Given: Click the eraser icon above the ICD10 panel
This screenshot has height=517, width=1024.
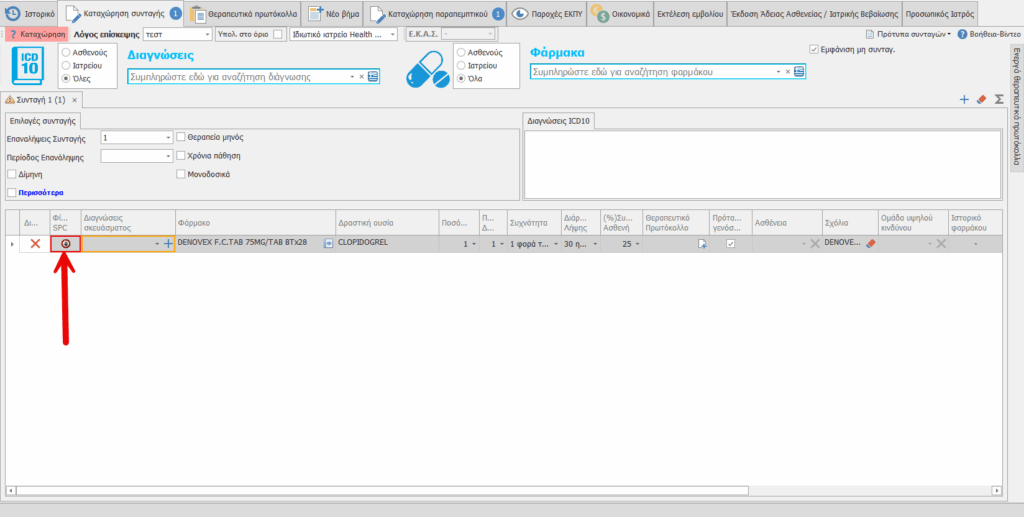Looking at the screenshot, I should click(x=980, y=100).
